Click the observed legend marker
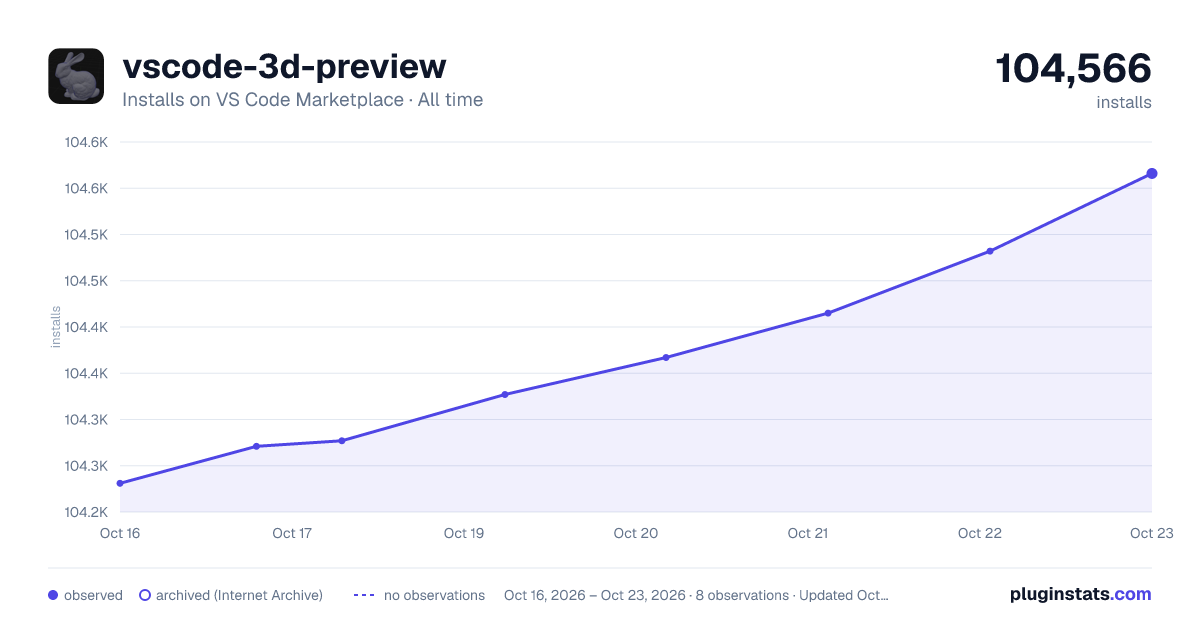The image size is (1200, 630). (53, 595)
